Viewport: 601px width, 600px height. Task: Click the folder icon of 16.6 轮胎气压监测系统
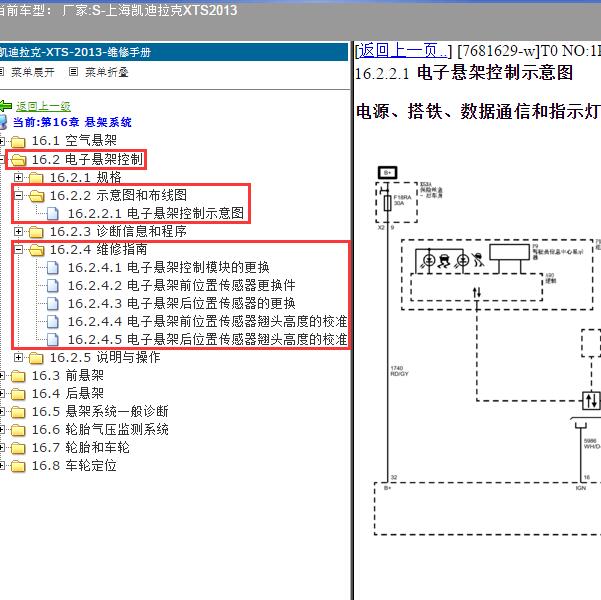point(18,430)
